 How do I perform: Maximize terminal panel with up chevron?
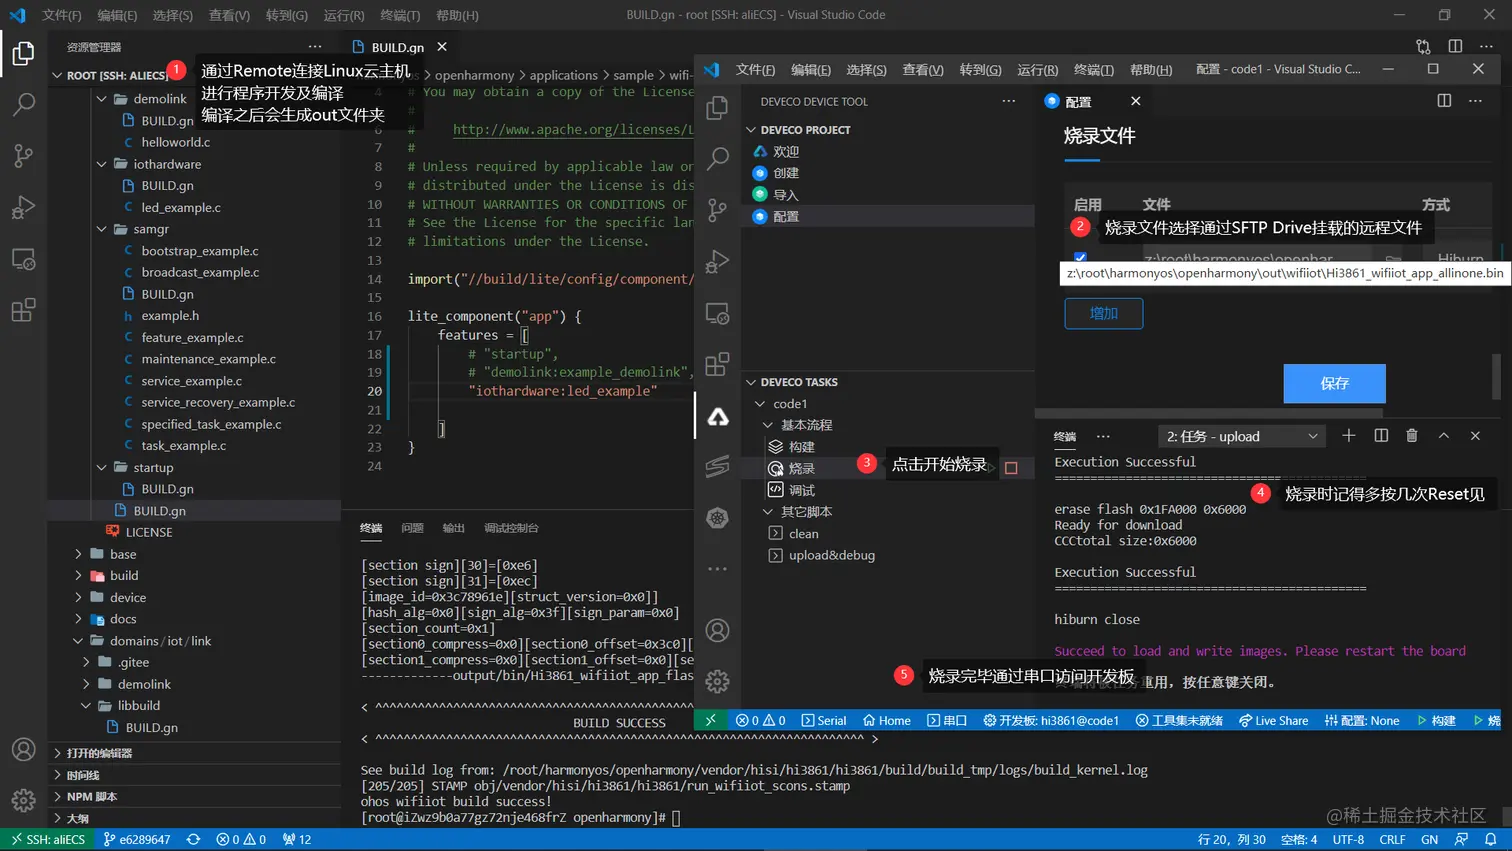[1444, 435]
